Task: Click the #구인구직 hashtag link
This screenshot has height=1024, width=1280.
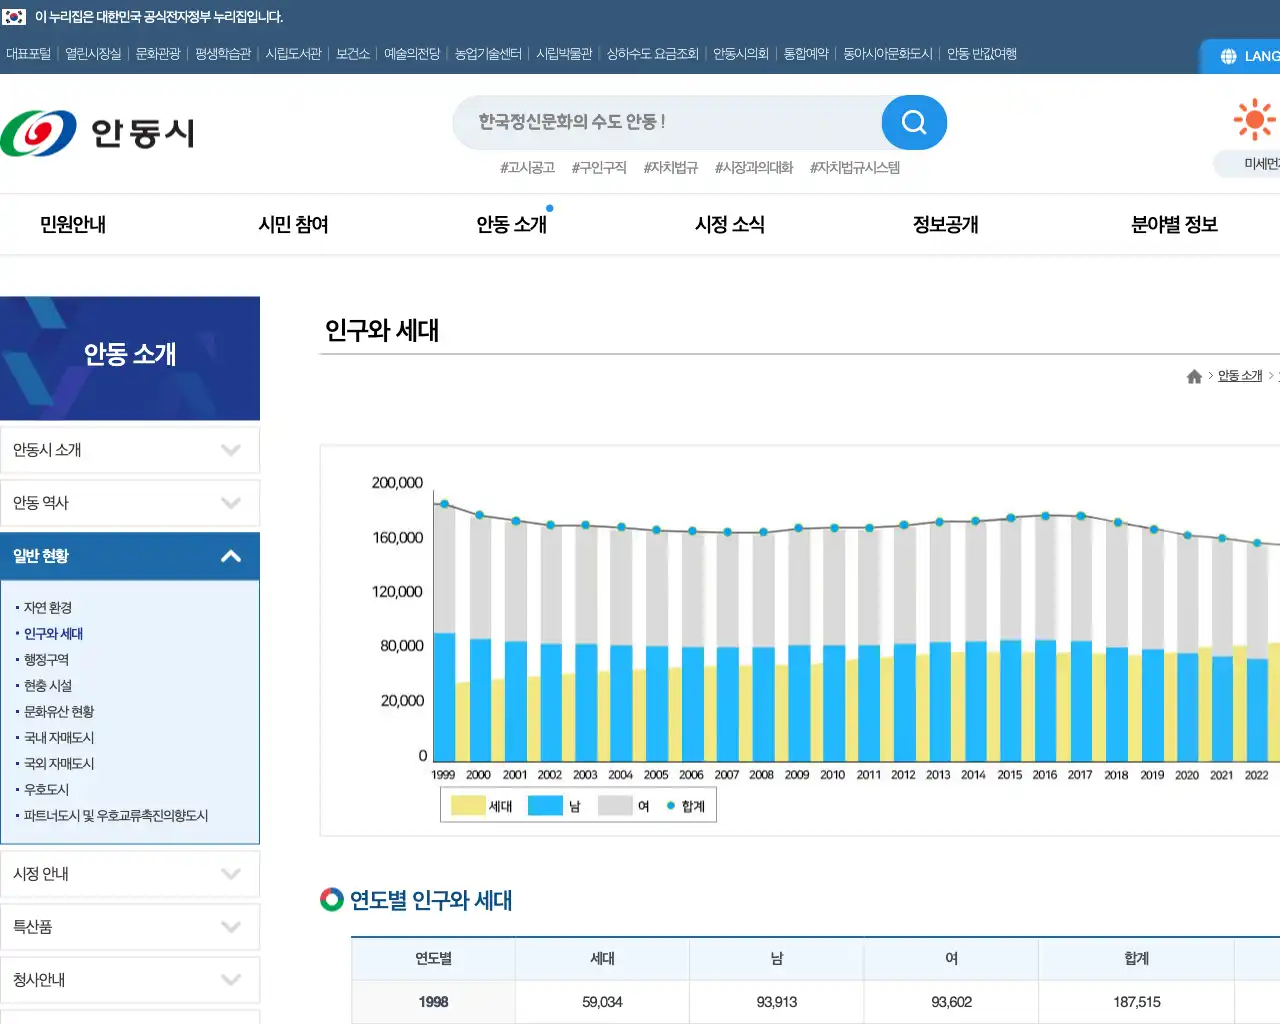Action: click(x=599, y=168)
